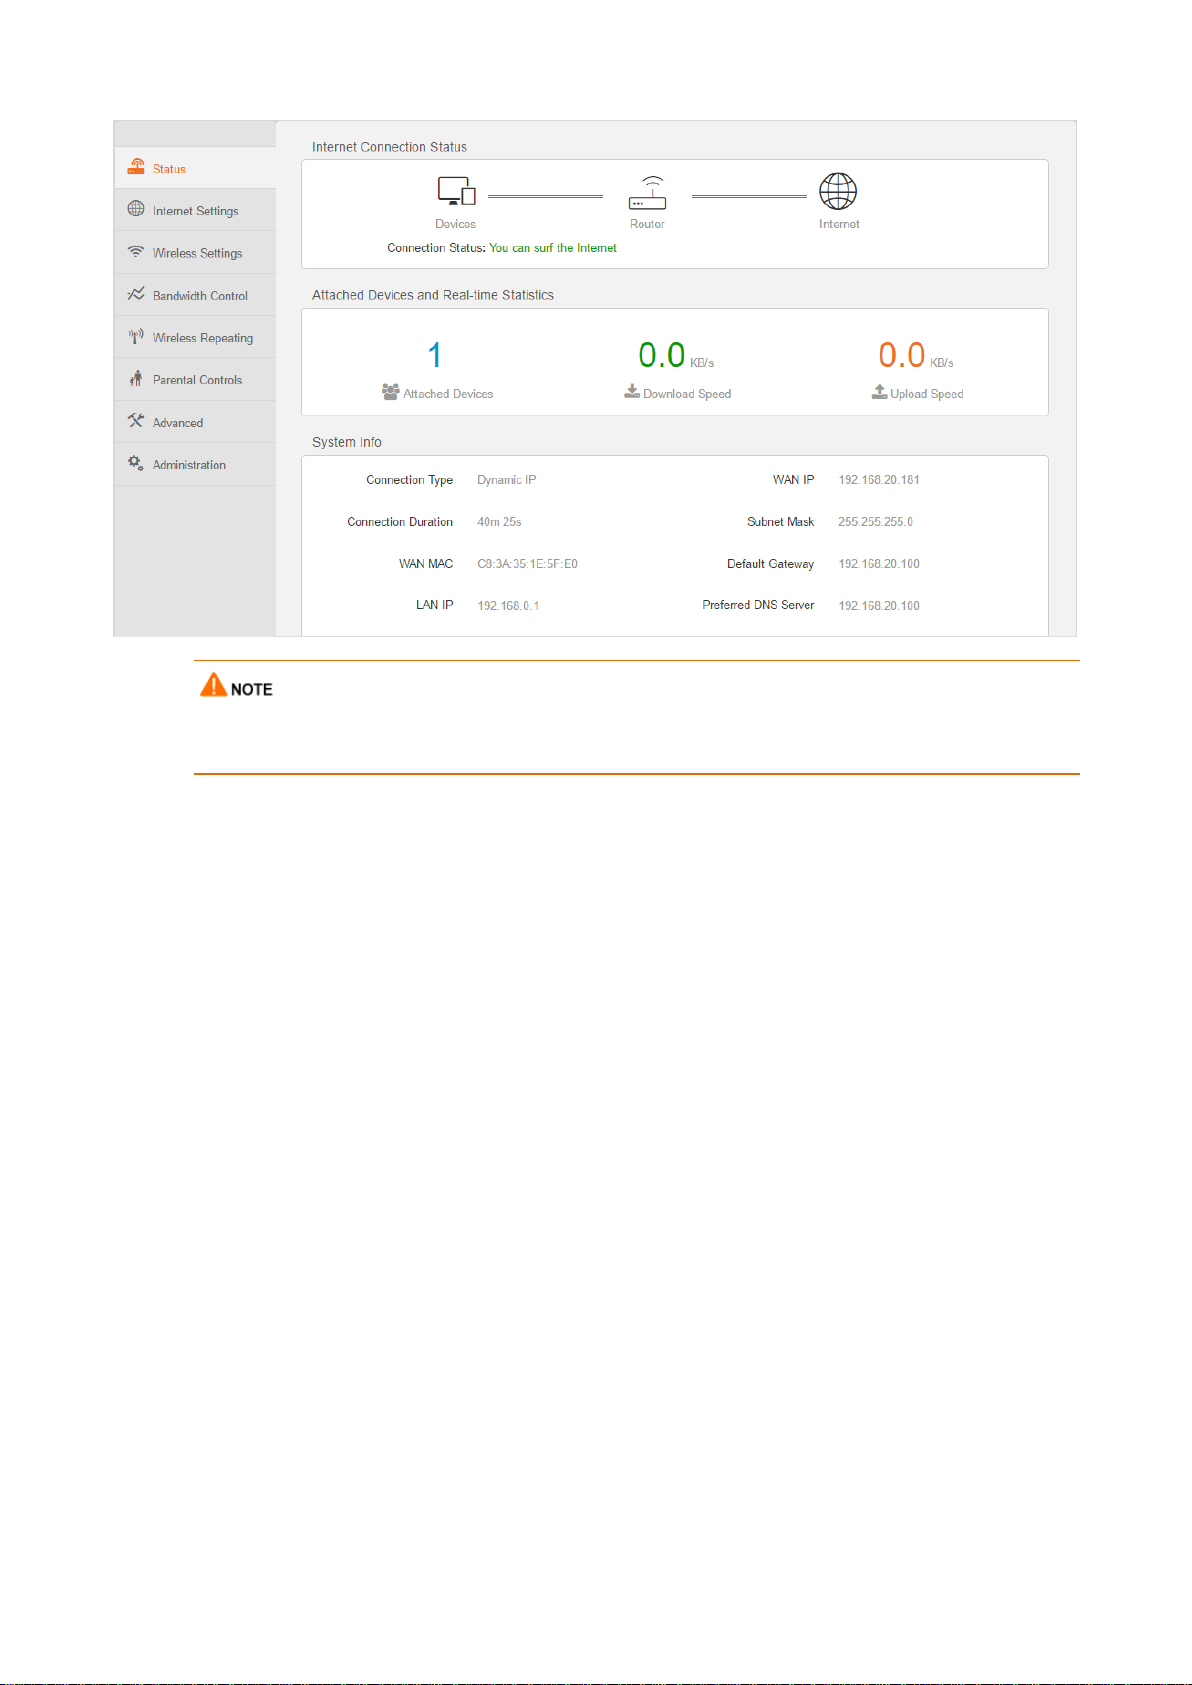Click the Status router icon in the sidebar
The image size is (1192, 1685).
(x=136, y=167)
